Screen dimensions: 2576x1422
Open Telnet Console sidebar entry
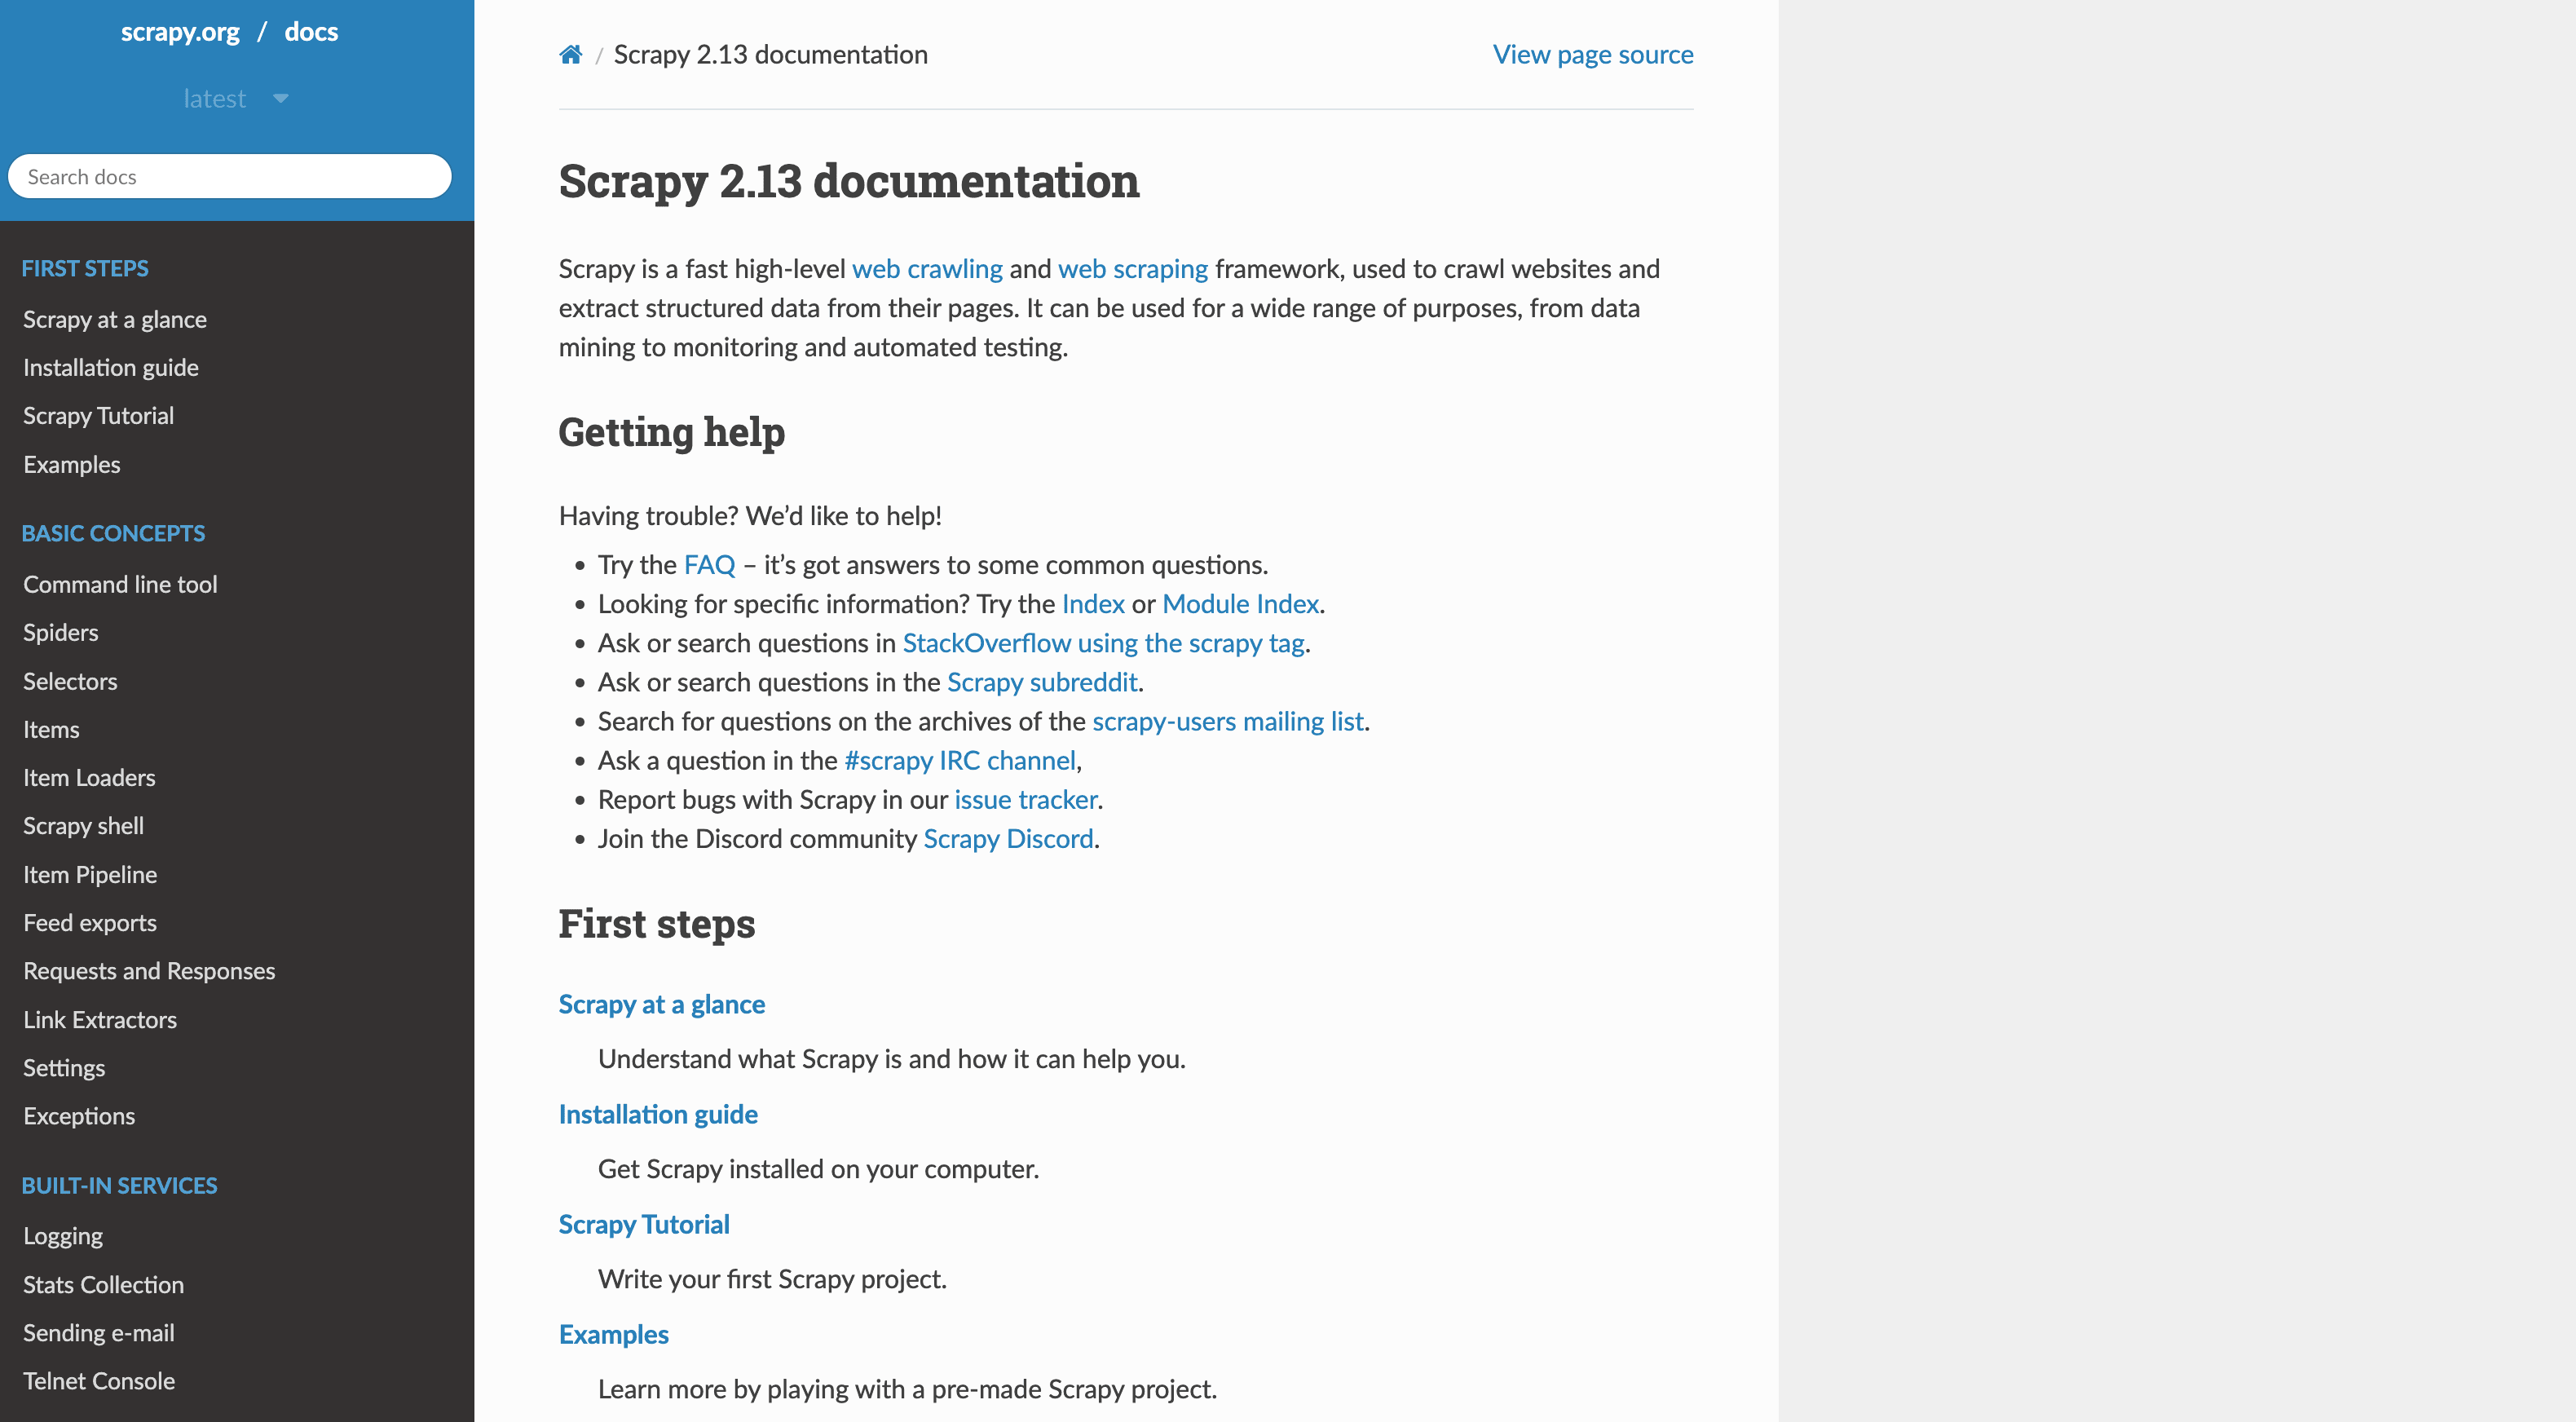[99, 1380]
